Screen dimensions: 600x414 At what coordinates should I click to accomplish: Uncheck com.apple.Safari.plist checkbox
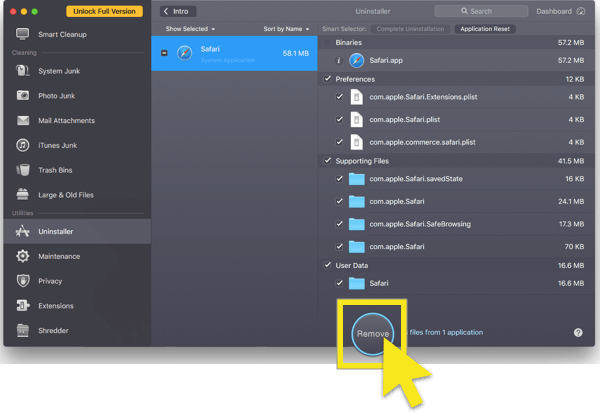pyautogui.click(x=339, y=119)
